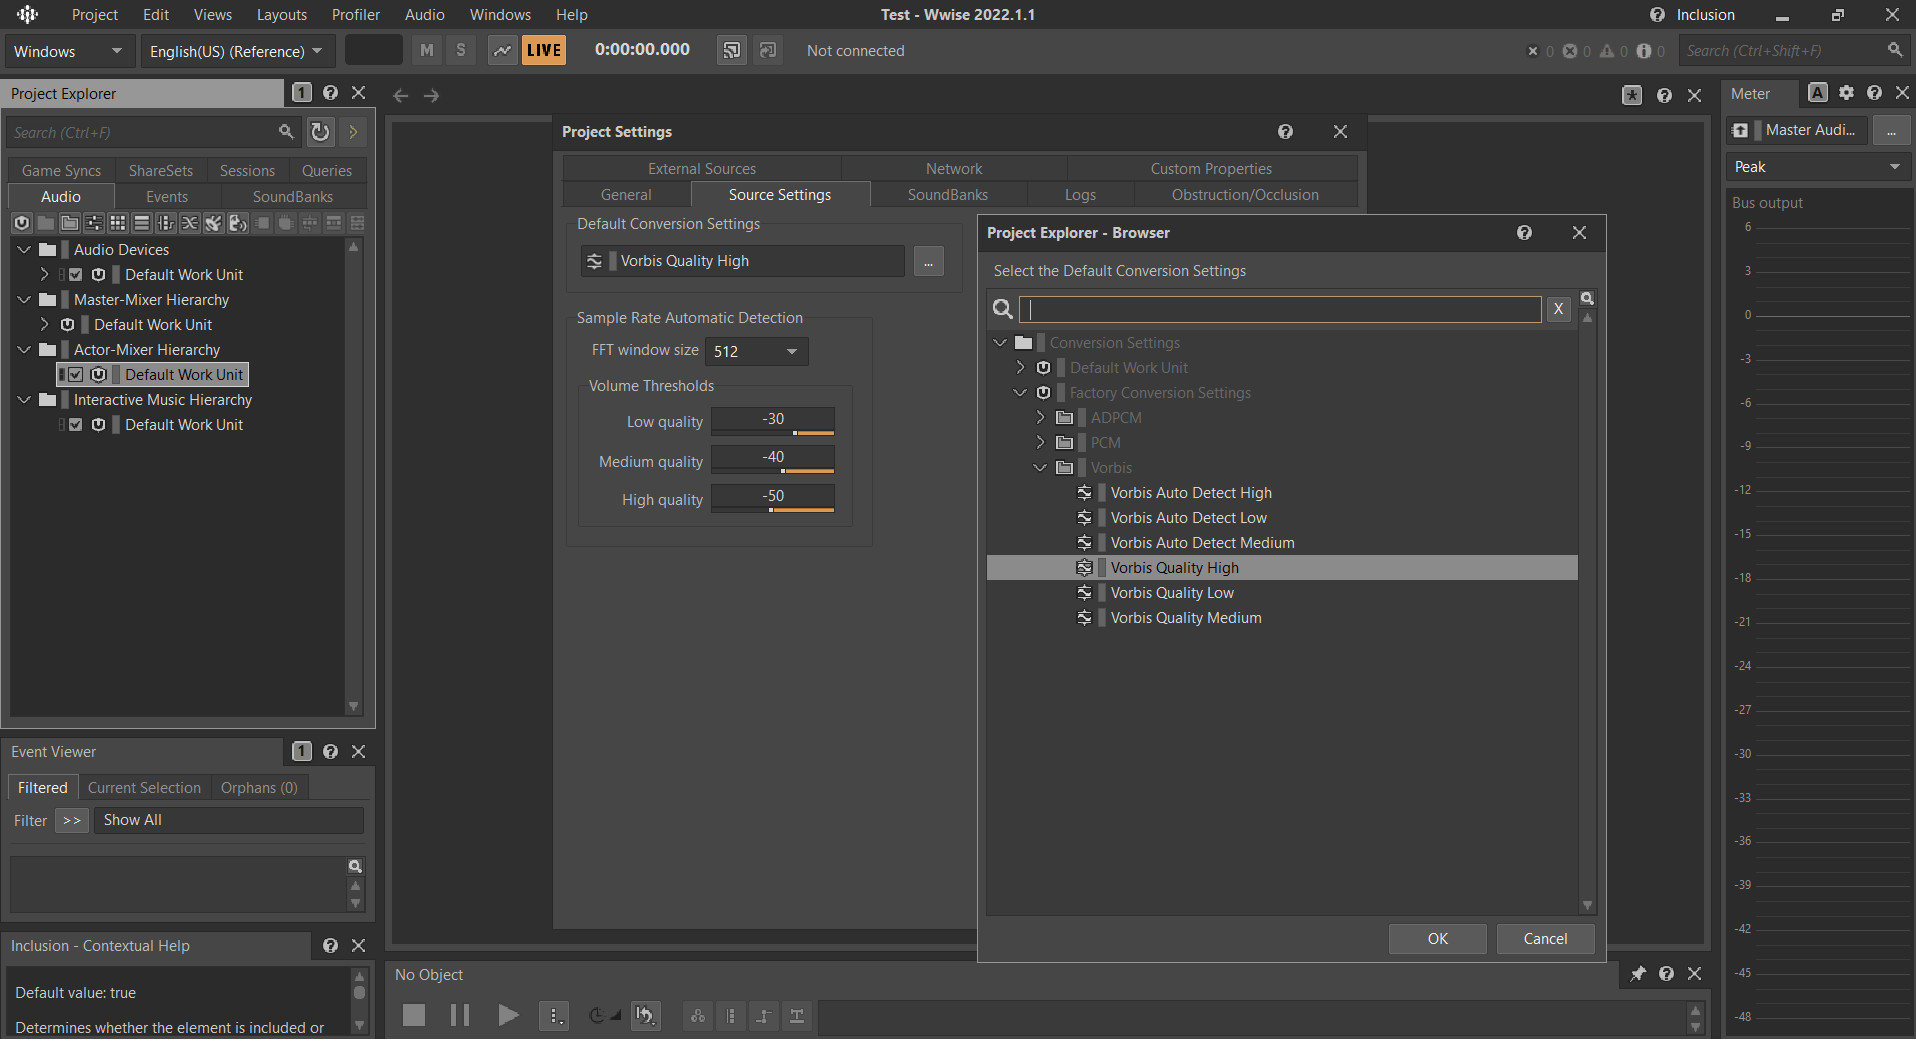Click the Solo (S) toolbar button
The image size is (1916, 1043).
[x=460, y=51]
